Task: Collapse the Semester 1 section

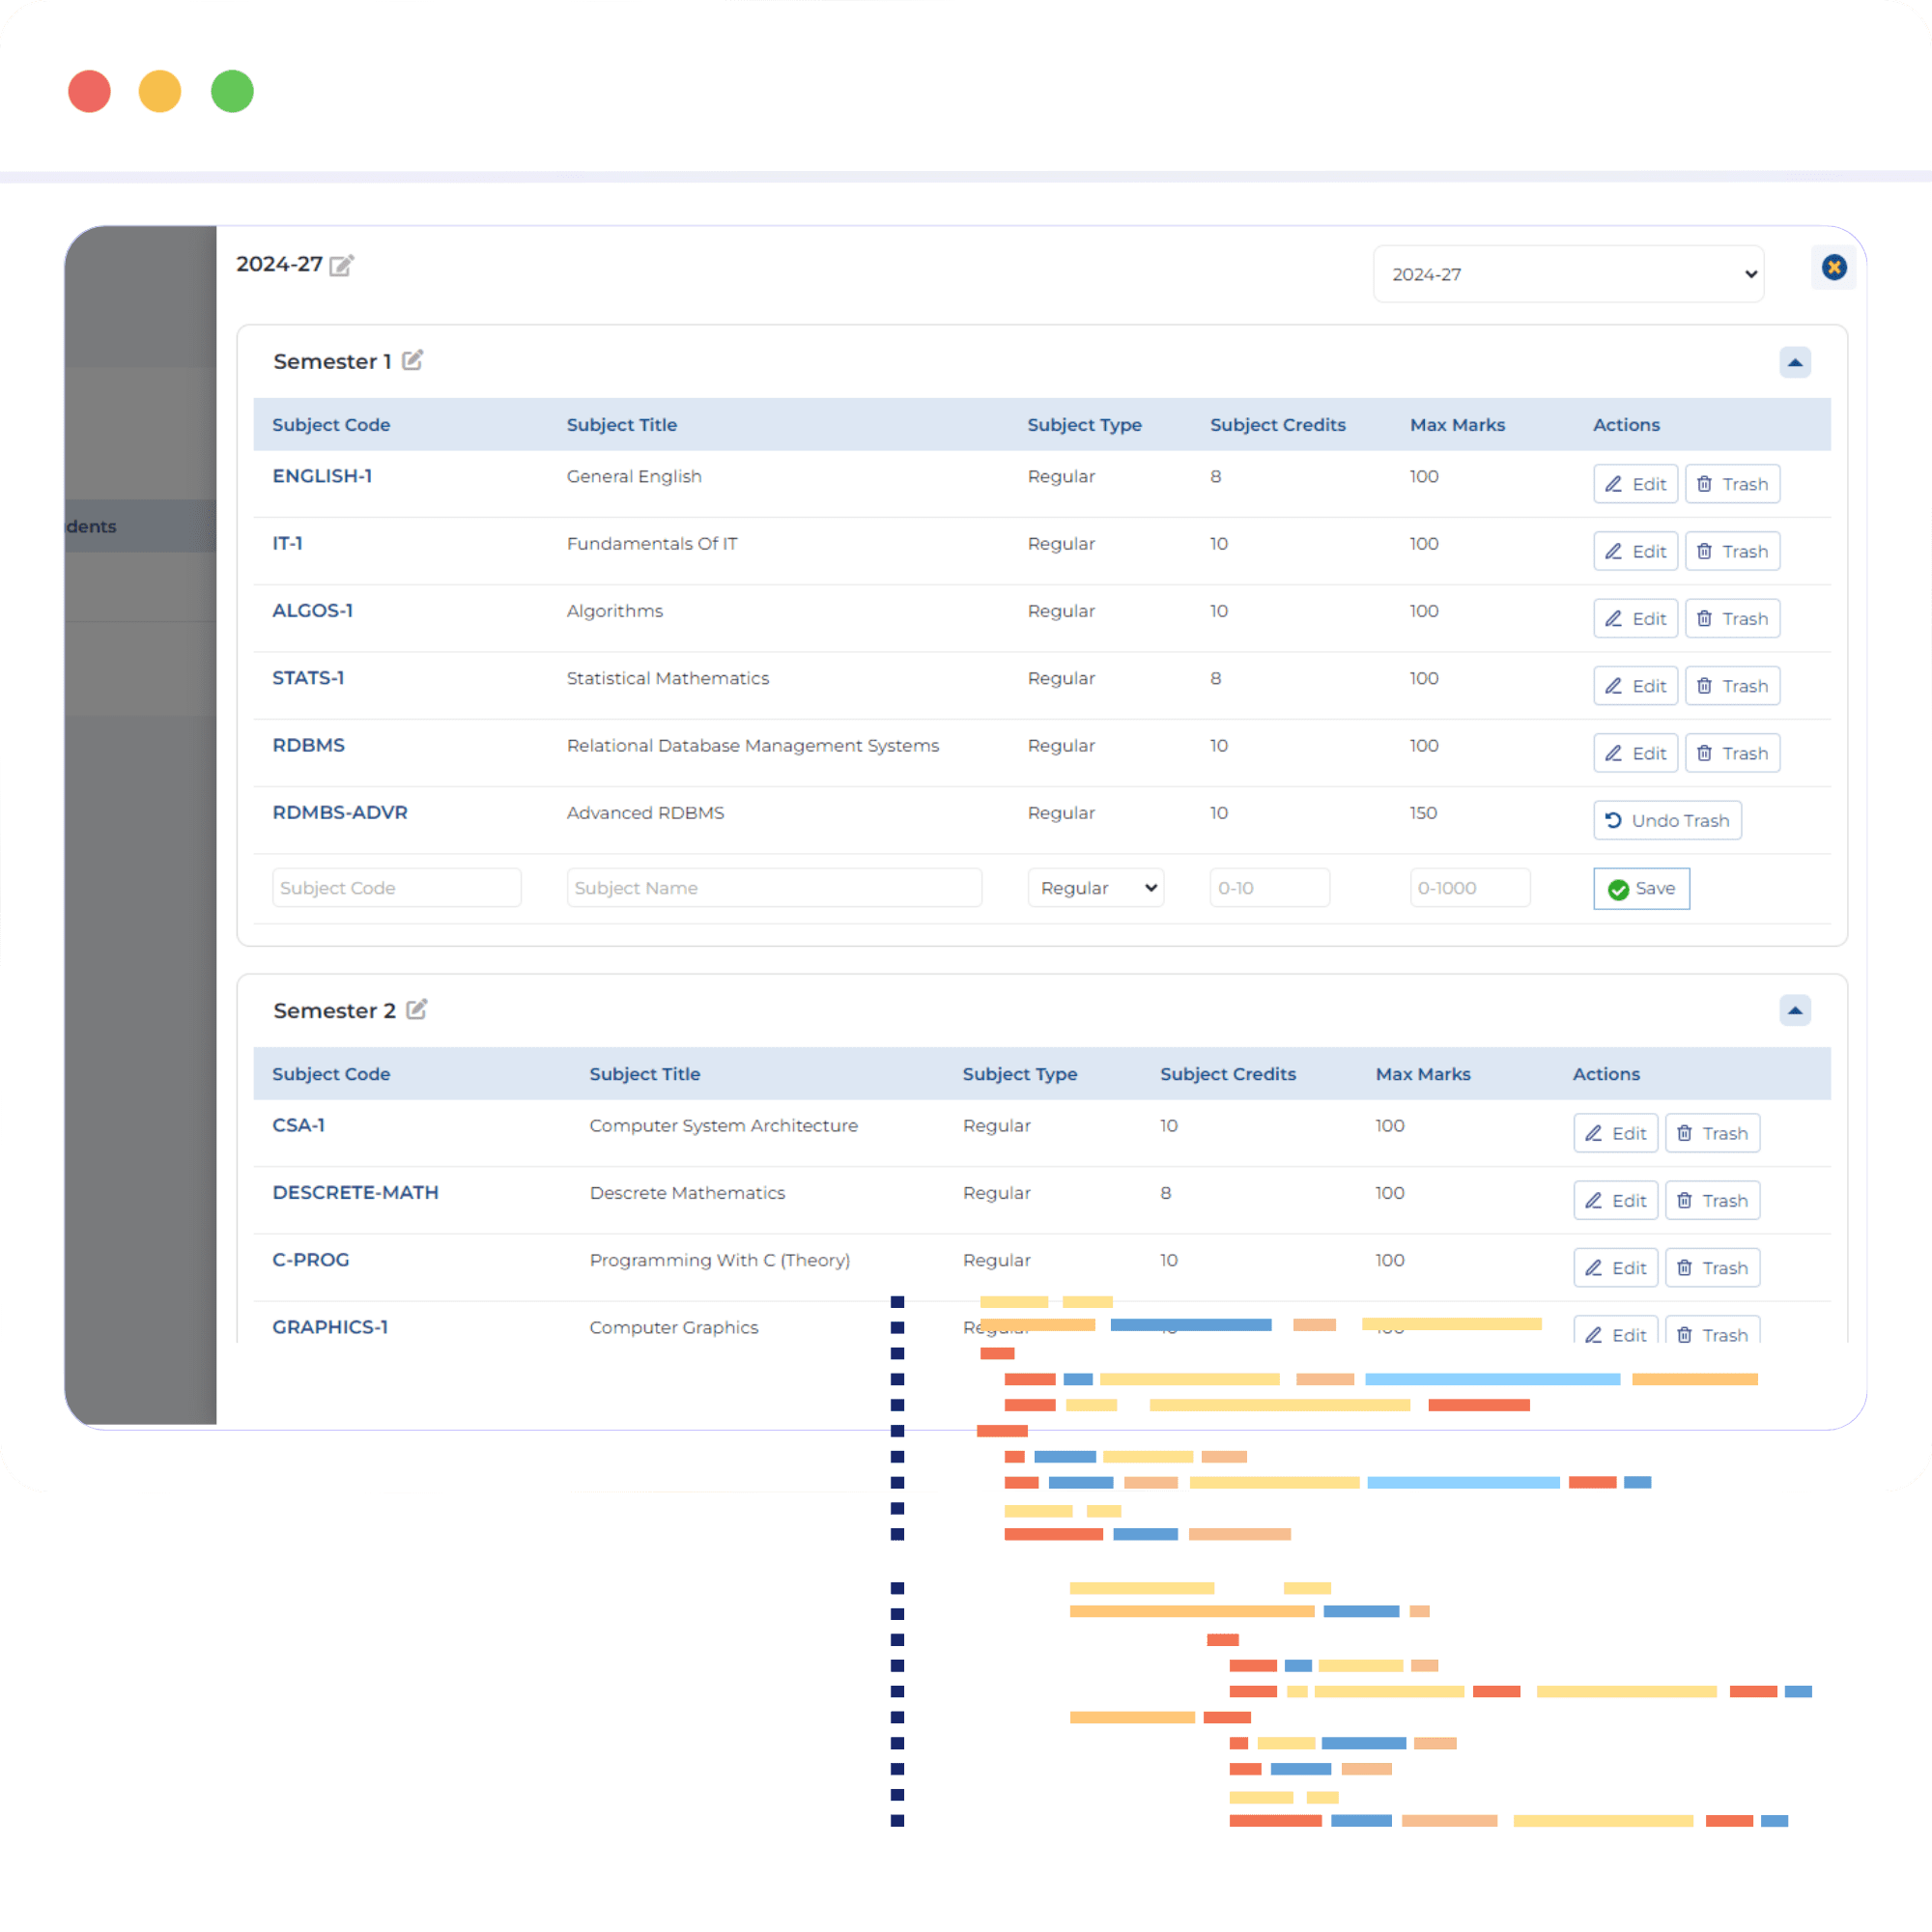Action: pyautogui.click(x=1794, y=362)
